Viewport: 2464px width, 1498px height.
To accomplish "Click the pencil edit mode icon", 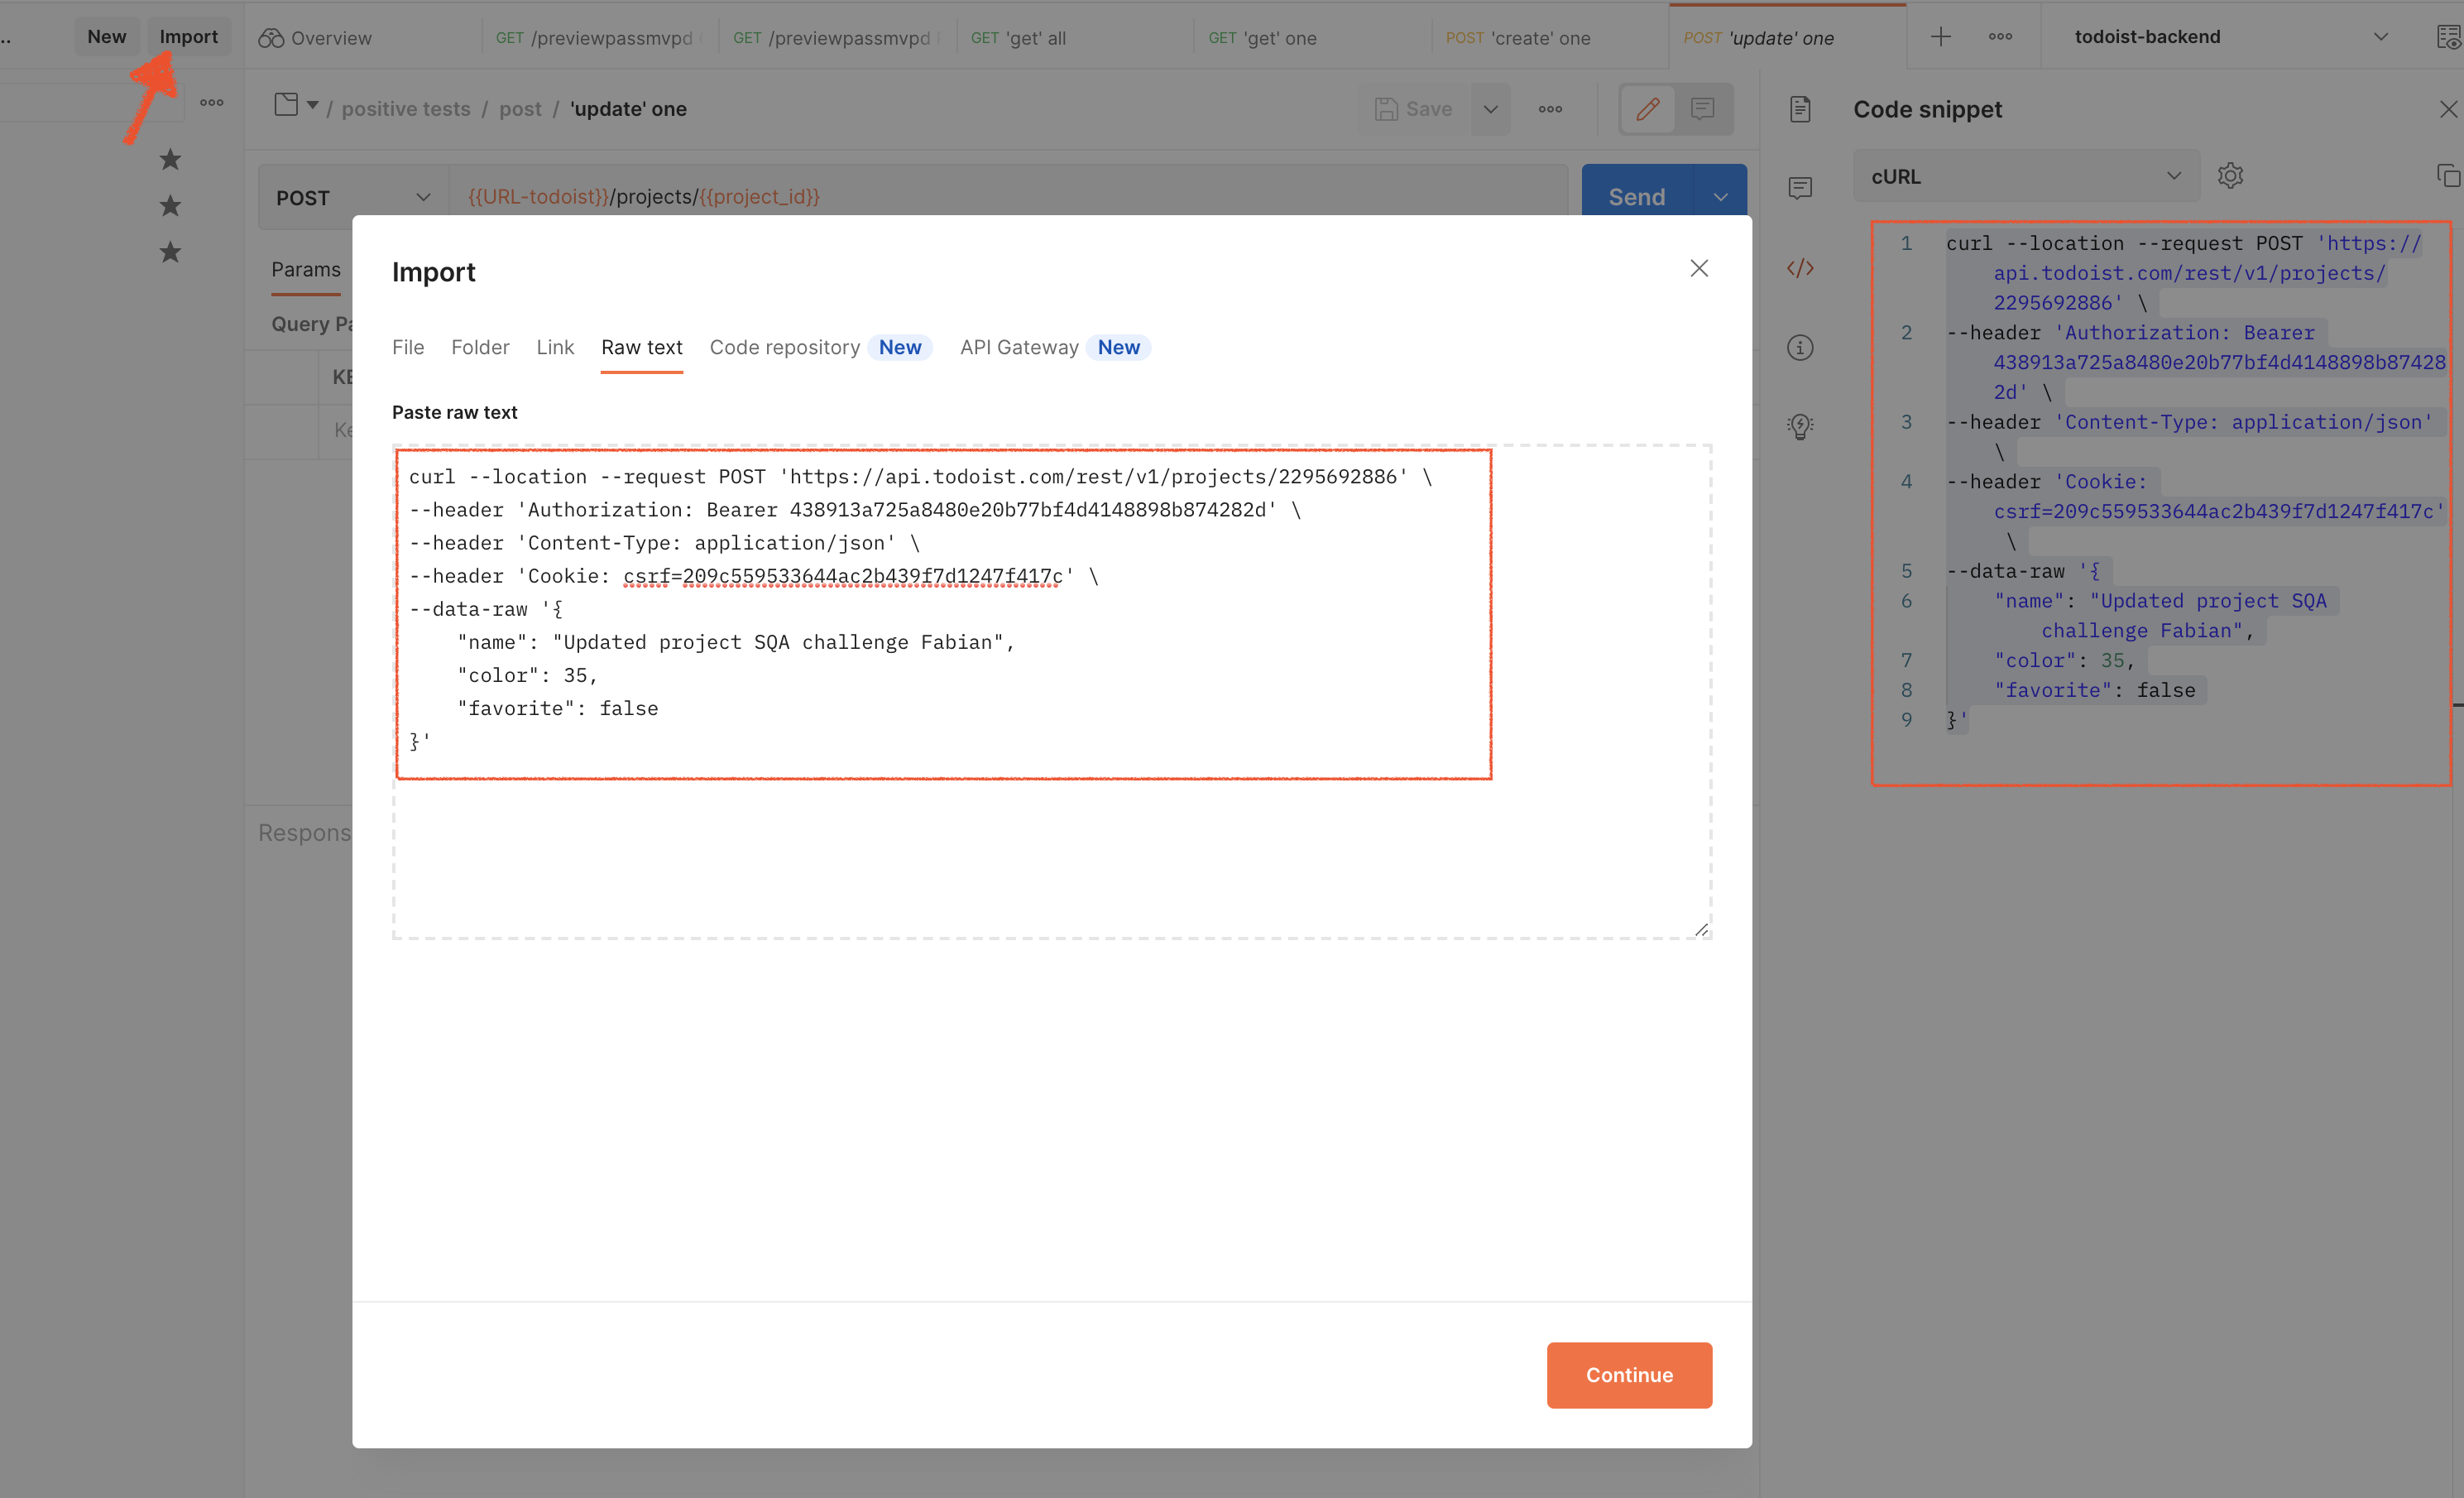I will coord(1648,109).
